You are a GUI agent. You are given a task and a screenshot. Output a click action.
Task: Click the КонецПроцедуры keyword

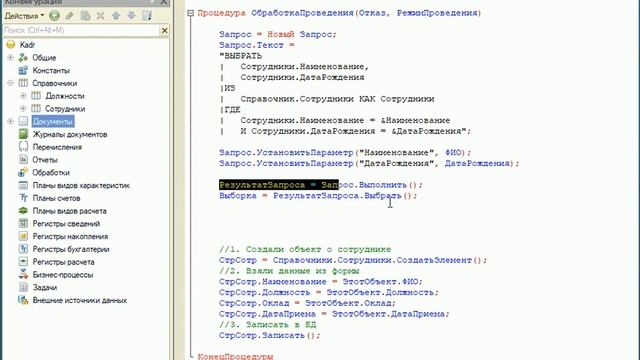pyautogui.click(x=235, y=356)
